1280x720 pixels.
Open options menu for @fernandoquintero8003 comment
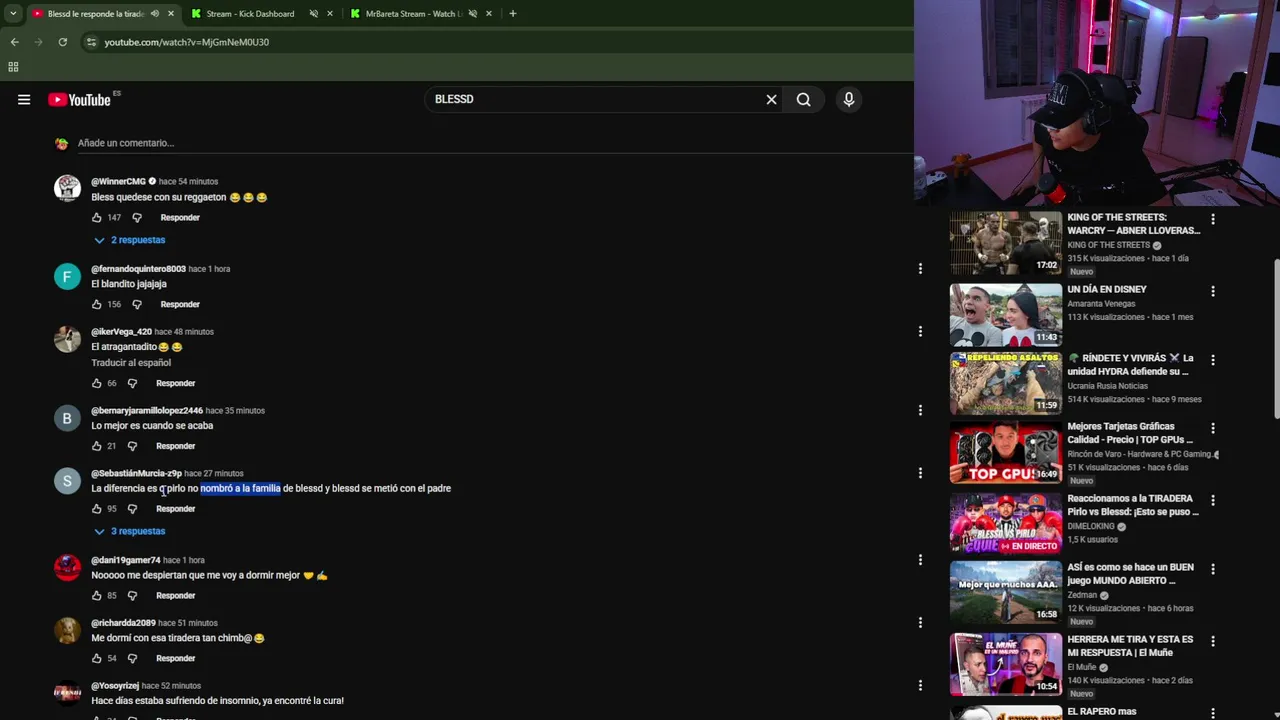[920, 268]
